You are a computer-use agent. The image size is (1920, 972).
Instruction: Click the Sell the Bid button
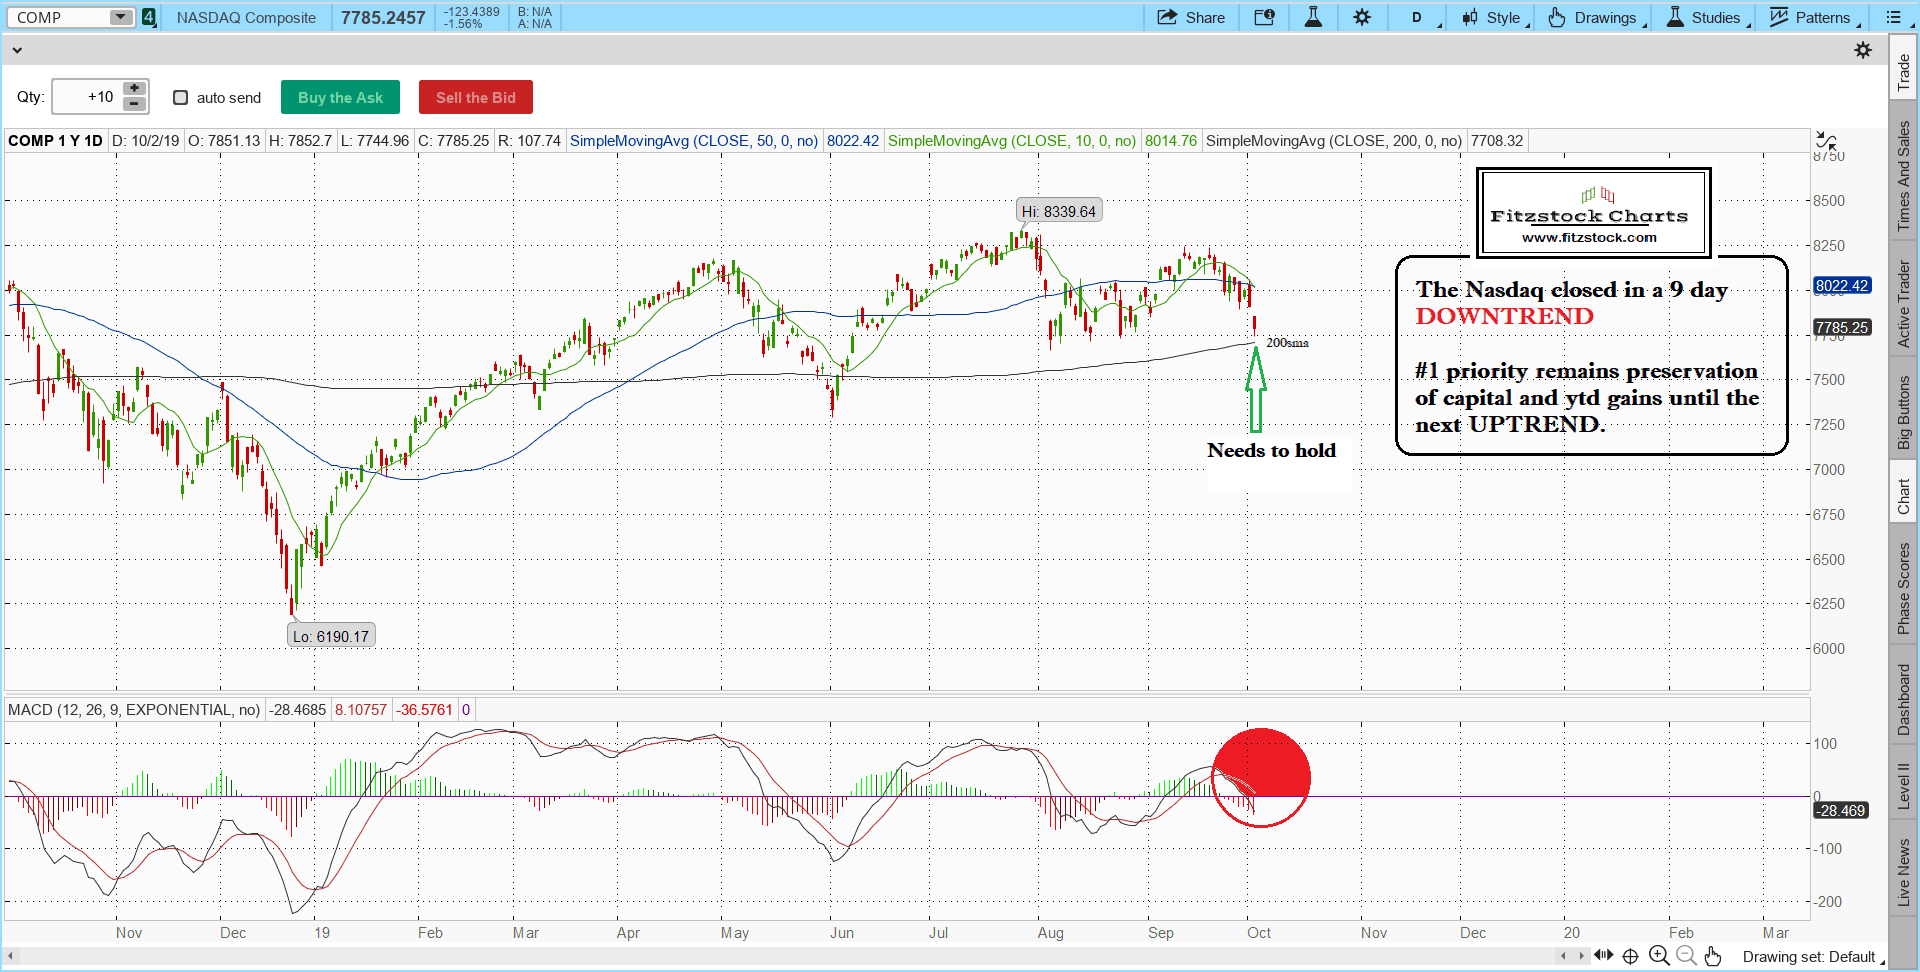click(x=475, y=97)
